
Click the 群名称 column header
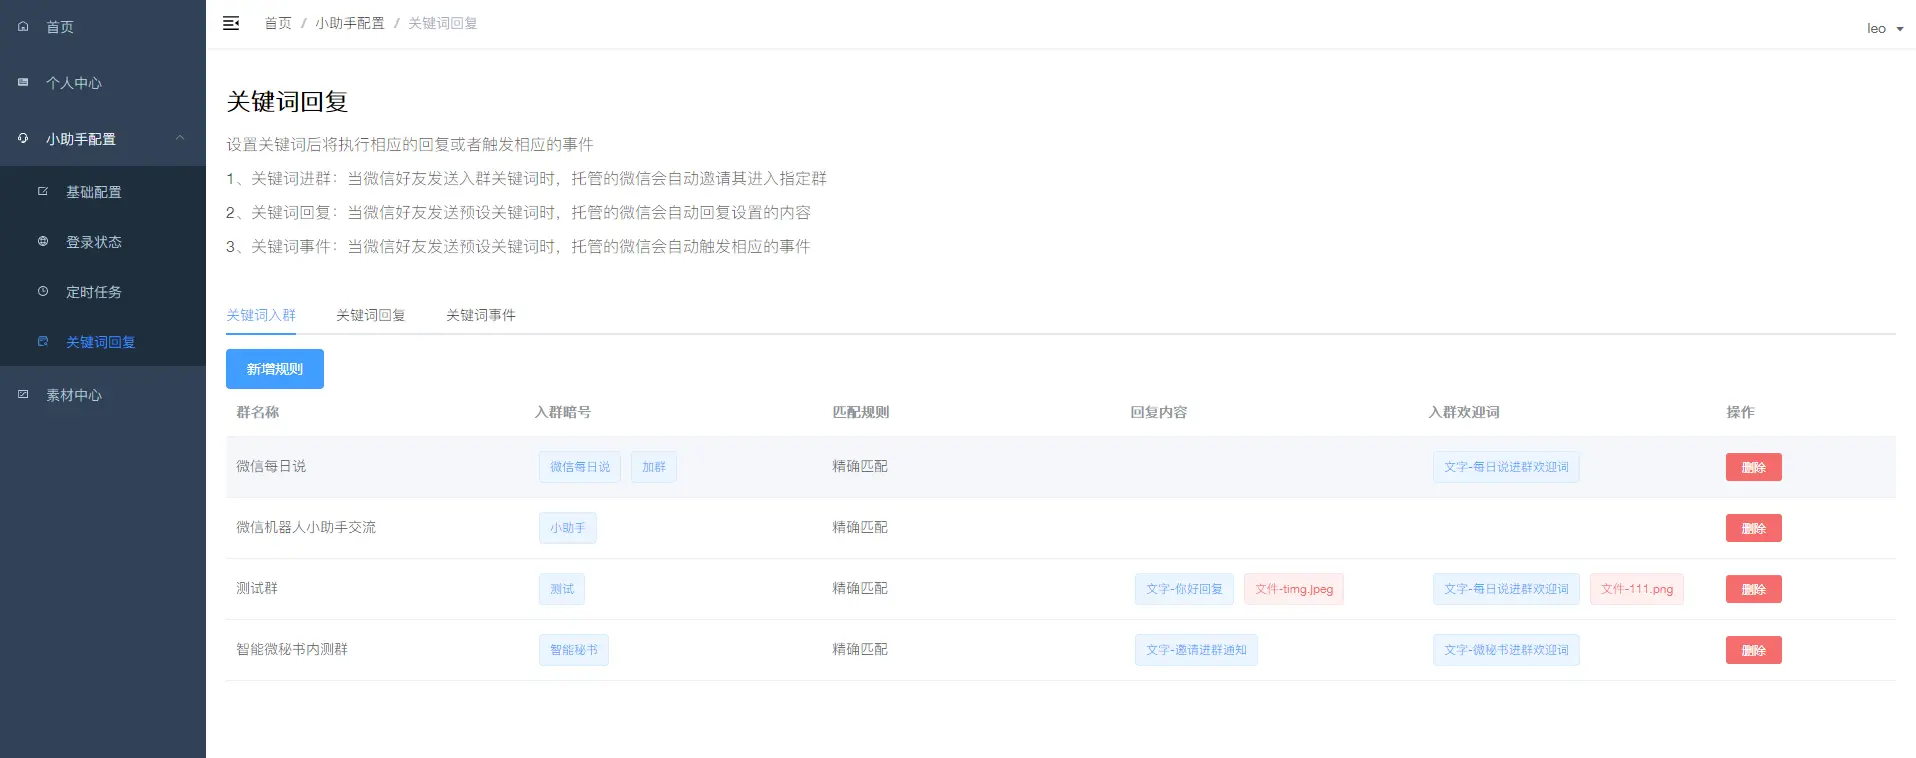point(258,412)
